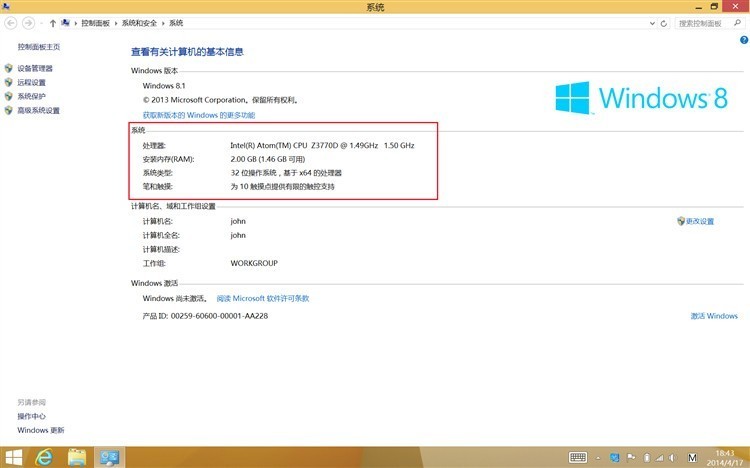Select 系统和安全 in the breadcrumb path
This screenshot has width=750, height=468.
(139, 23)
